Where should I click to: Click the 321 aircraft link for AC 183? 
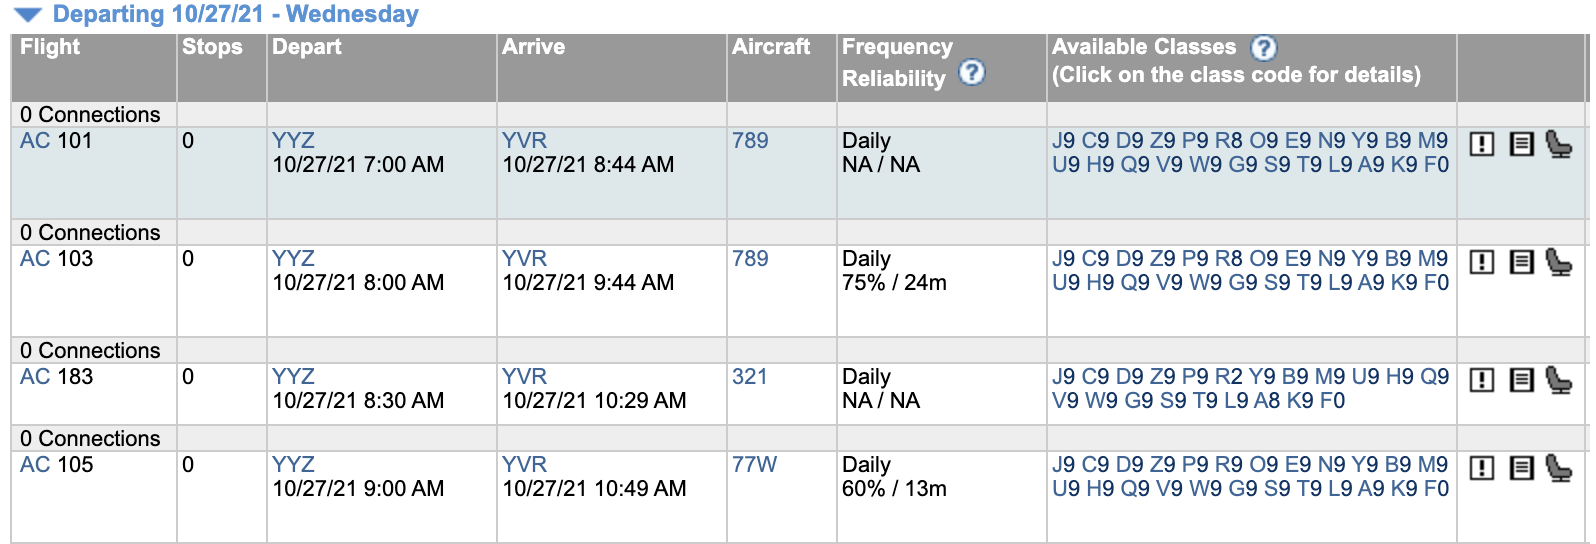[x=749, y=377]
